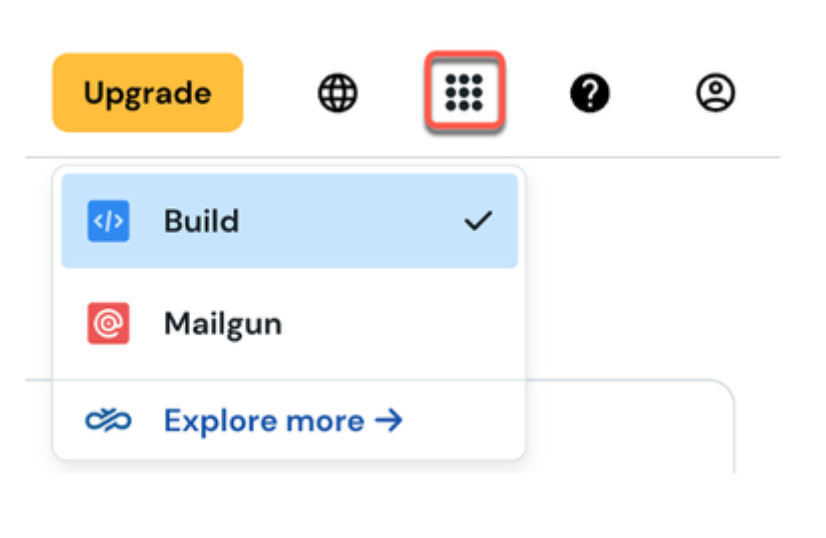
Task: Click the red Mailgun logo icon
Action: pyautogui.click(x=108, y=323)
